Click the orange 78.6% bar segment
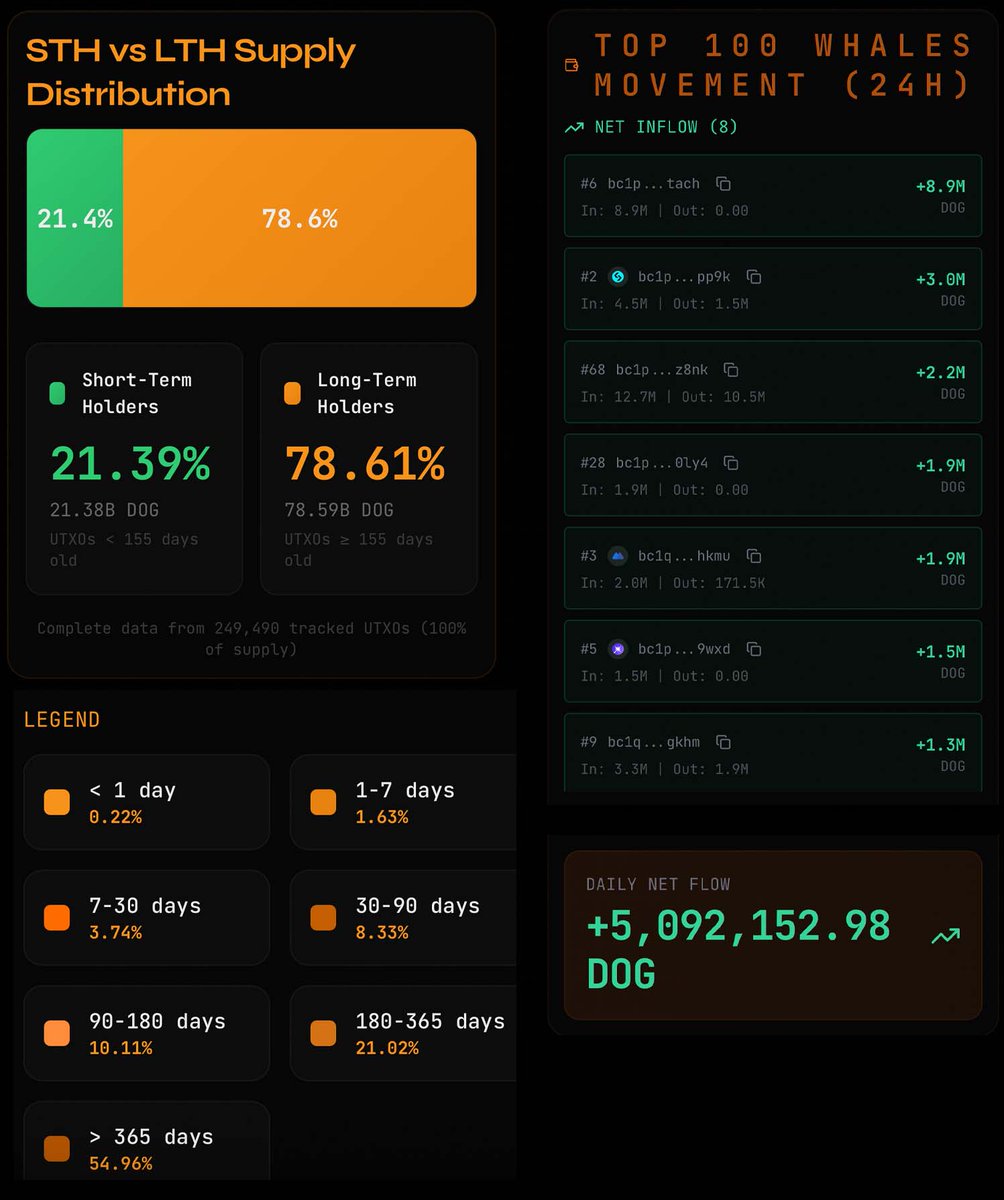 (x=300, y=218)
